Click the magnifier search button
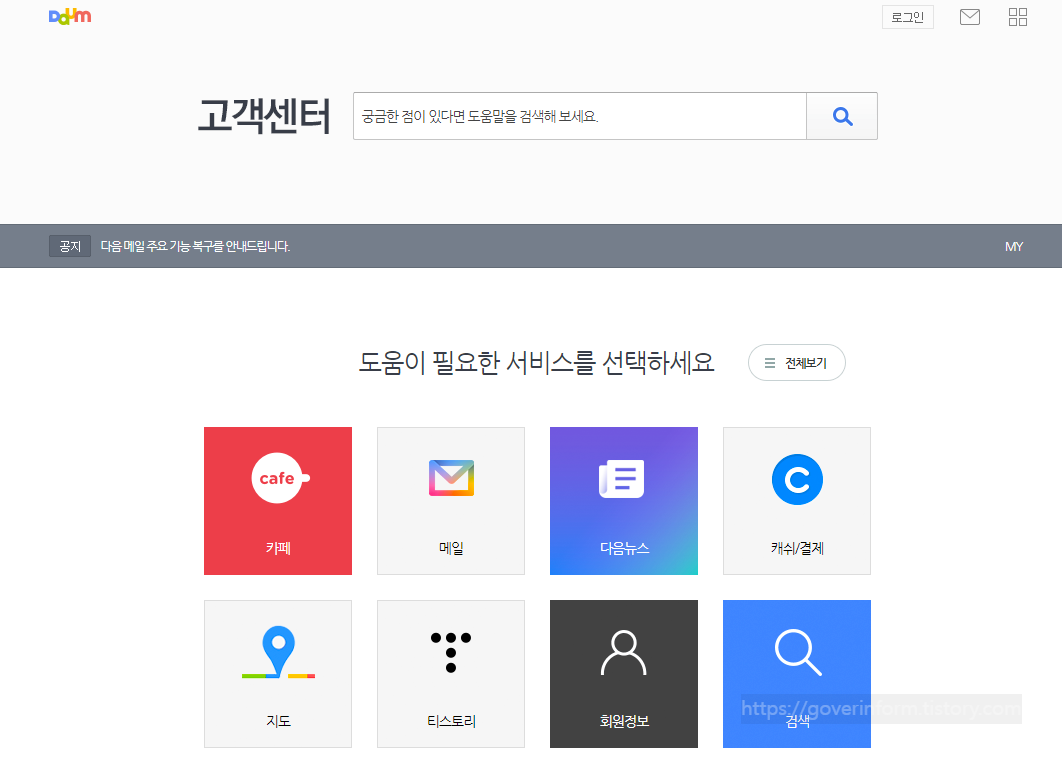The width and height of the screenshot is (1062, 764). pos(842,116)
